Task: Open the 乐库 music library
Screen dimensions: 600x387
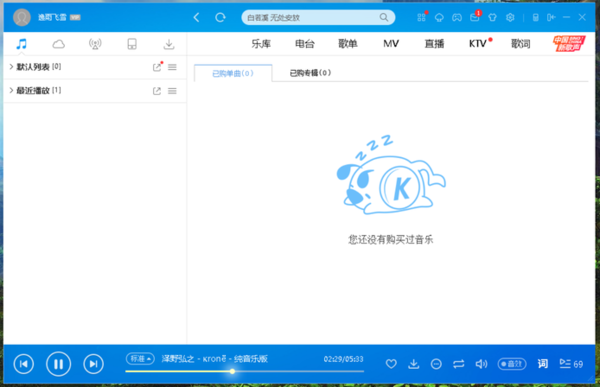Action: point(261,44)
